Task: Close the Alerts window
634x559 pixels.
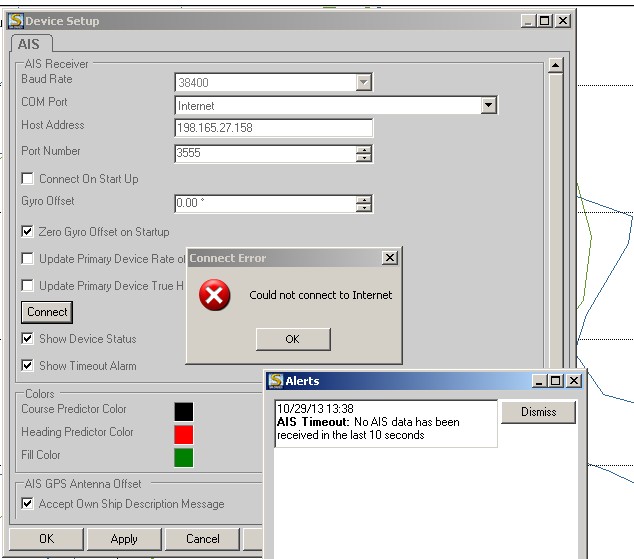Action: tap(573, 381)
